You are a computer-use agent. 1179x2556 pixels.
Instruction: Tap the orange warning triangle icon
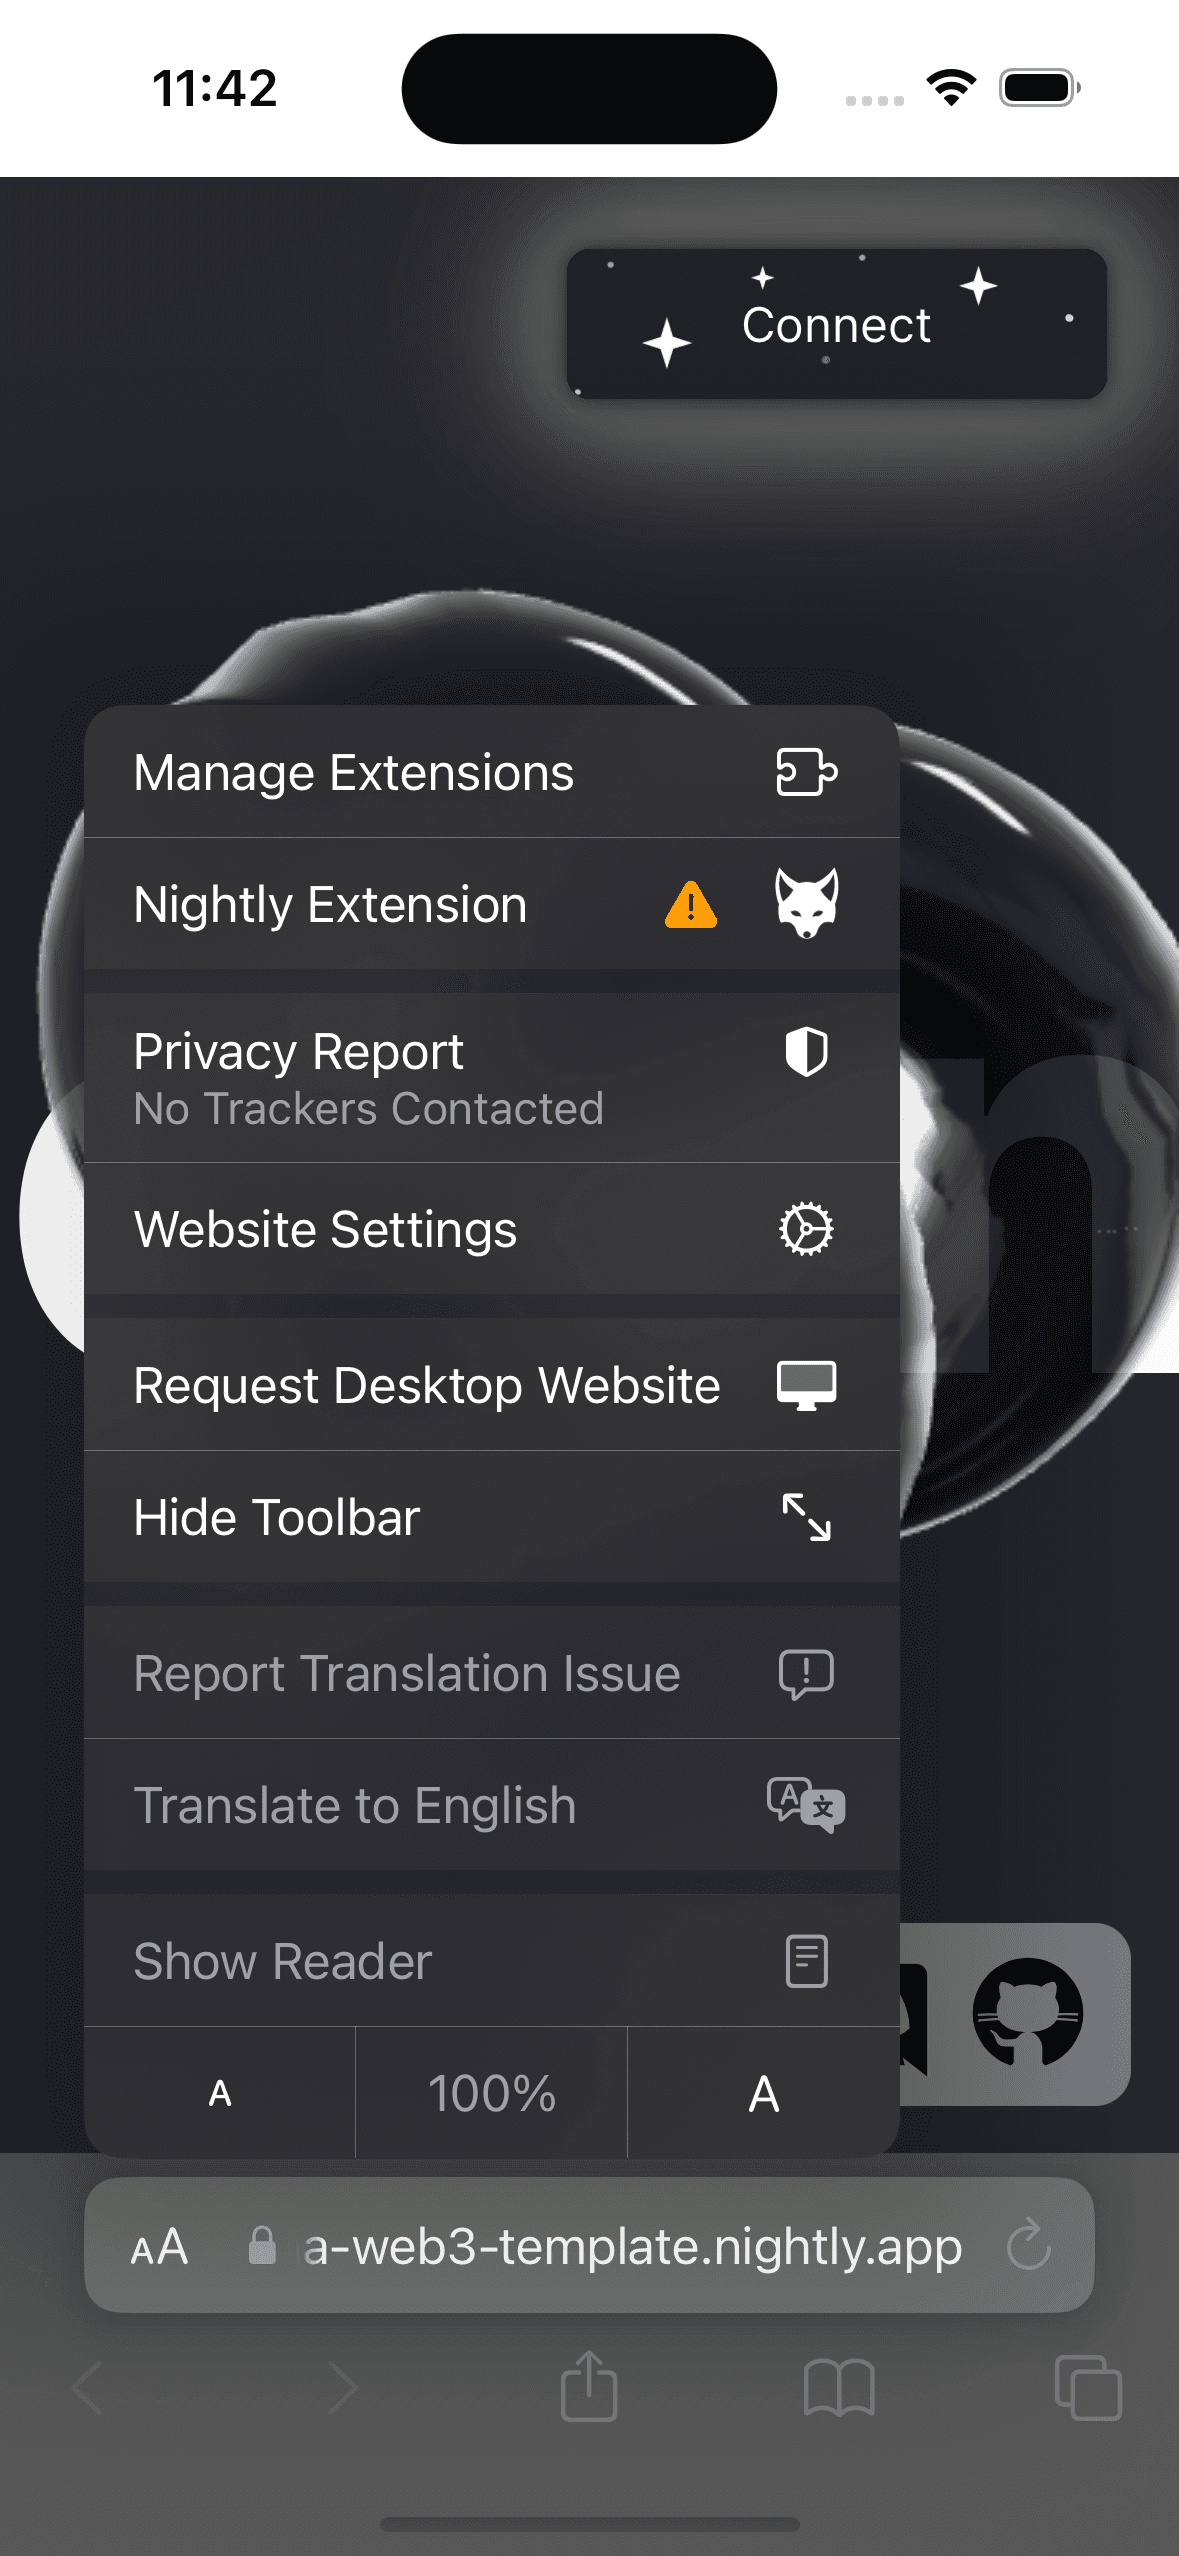click(691, 905)
